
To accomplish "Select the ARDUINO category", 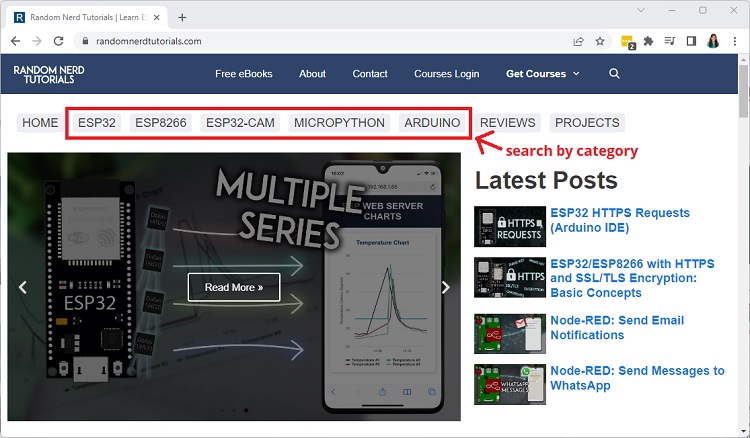I will 432,123.
